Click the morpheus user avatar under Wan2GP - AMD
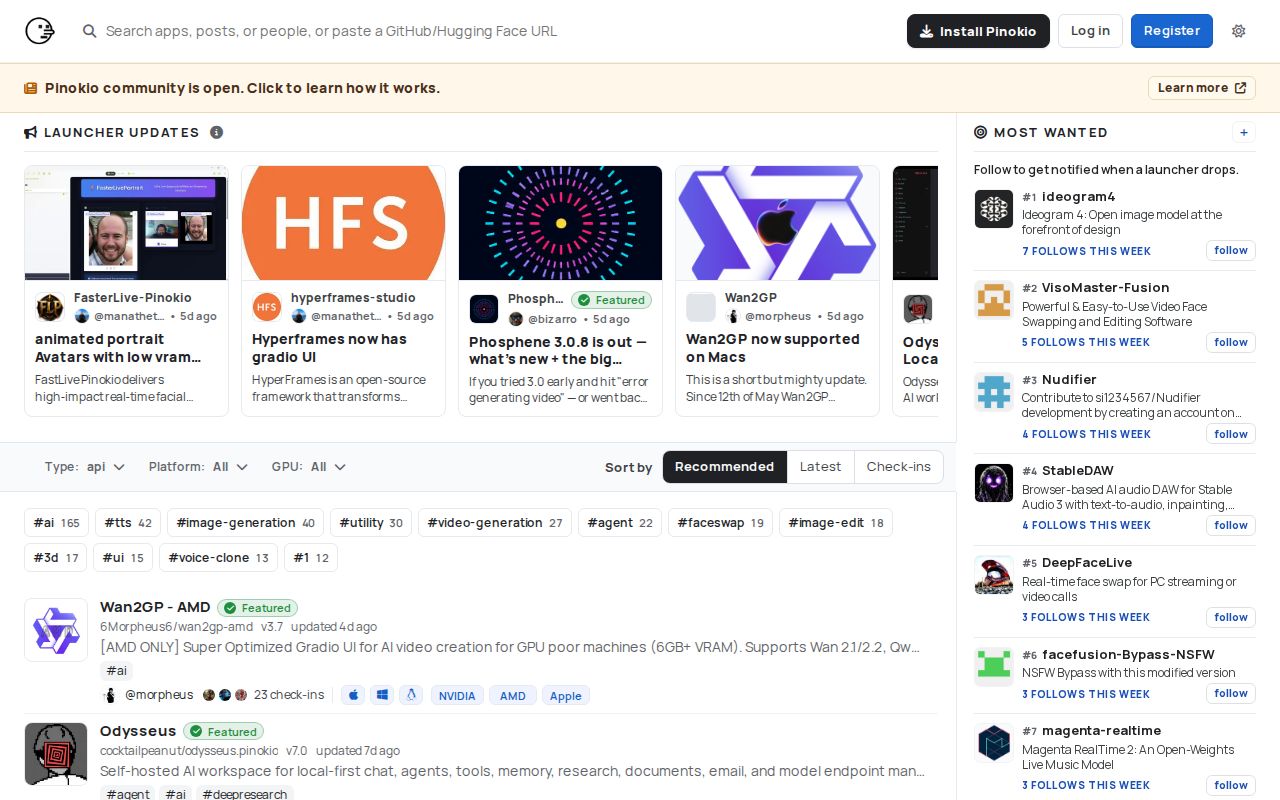This screenshot has width=1280, height=800. click(111, 695)
